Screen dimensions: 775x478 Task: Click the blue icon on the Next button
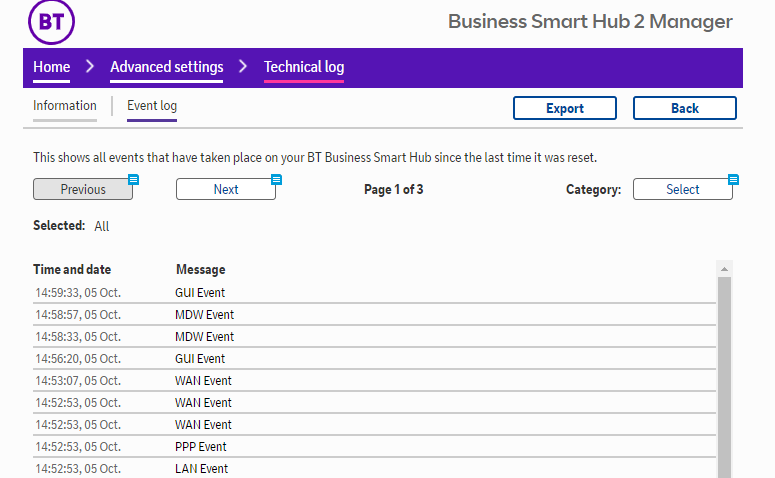click(x=277, y=179)
